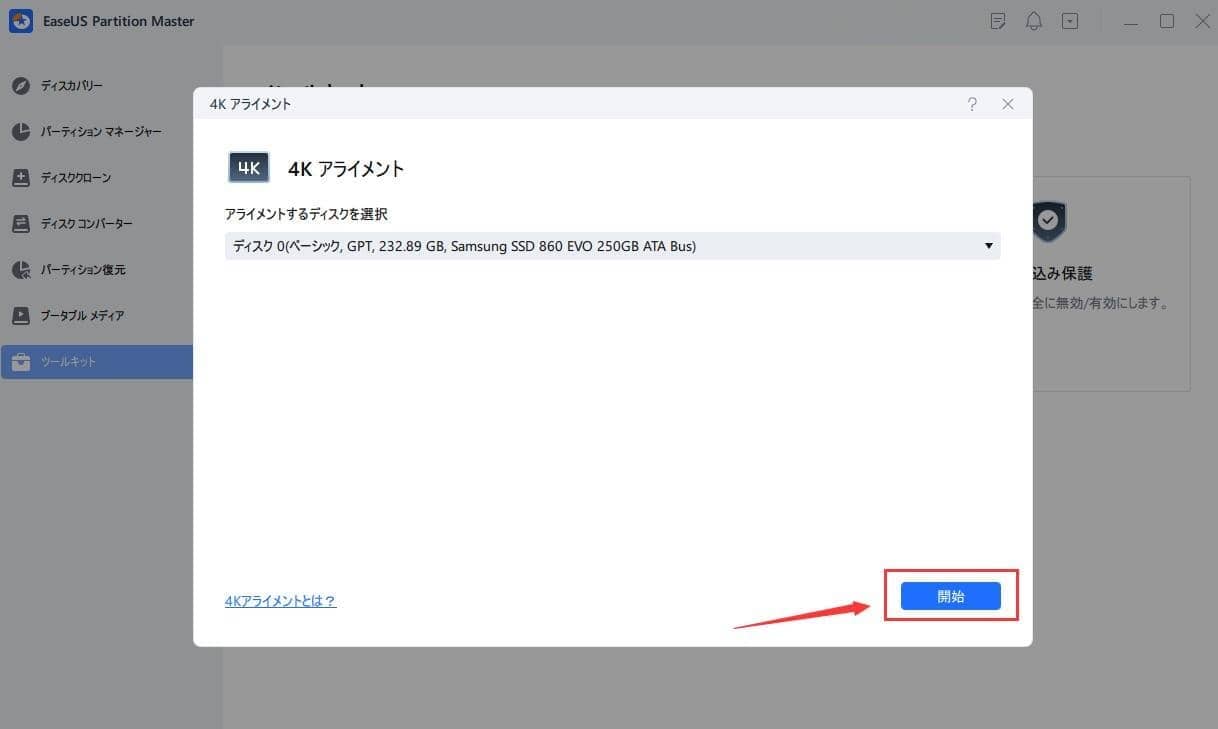Click the ブータブル メディア sidebar icon
1218x729 pixels.
21,316
